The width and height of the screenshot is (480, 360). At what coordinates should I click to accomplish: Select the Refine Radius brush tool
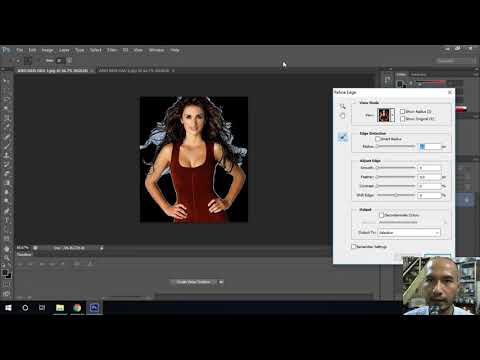coord(342,137)
